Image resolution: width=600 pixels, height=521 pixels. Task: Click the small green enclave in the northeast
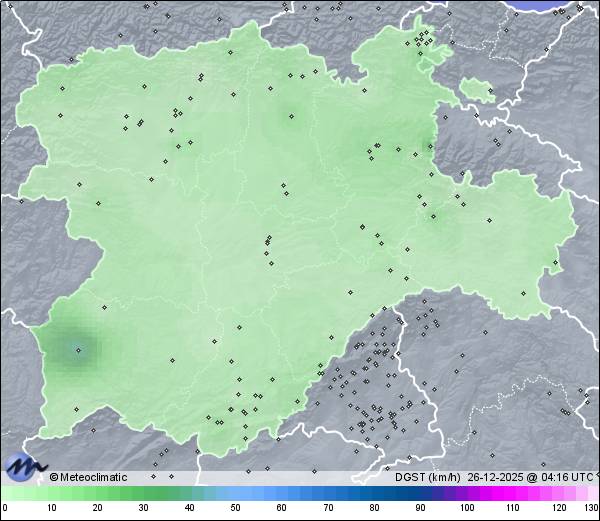point(478,89)
